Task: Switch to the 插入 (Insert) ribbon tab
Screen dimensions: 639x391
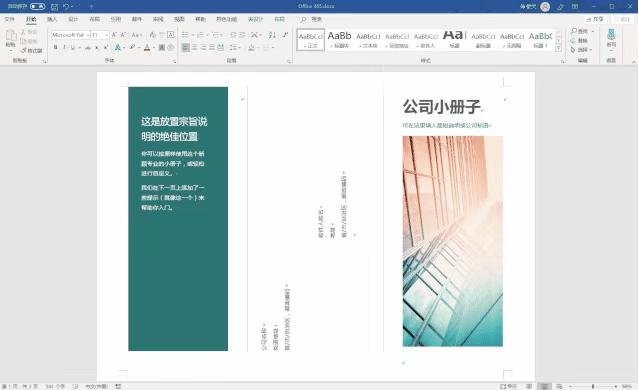Action: pyautogui.click(x=52, y=19)
